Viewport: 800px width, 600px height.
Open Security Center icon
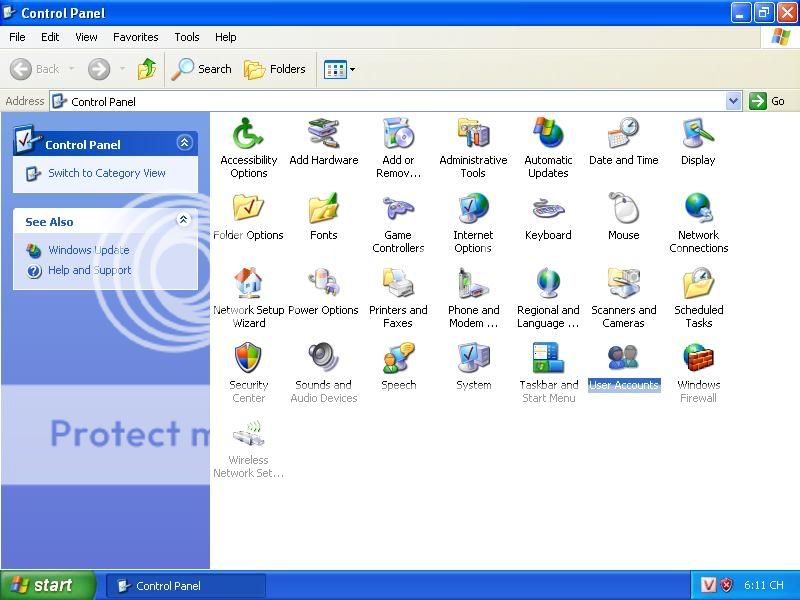click(x=248, y=373)
